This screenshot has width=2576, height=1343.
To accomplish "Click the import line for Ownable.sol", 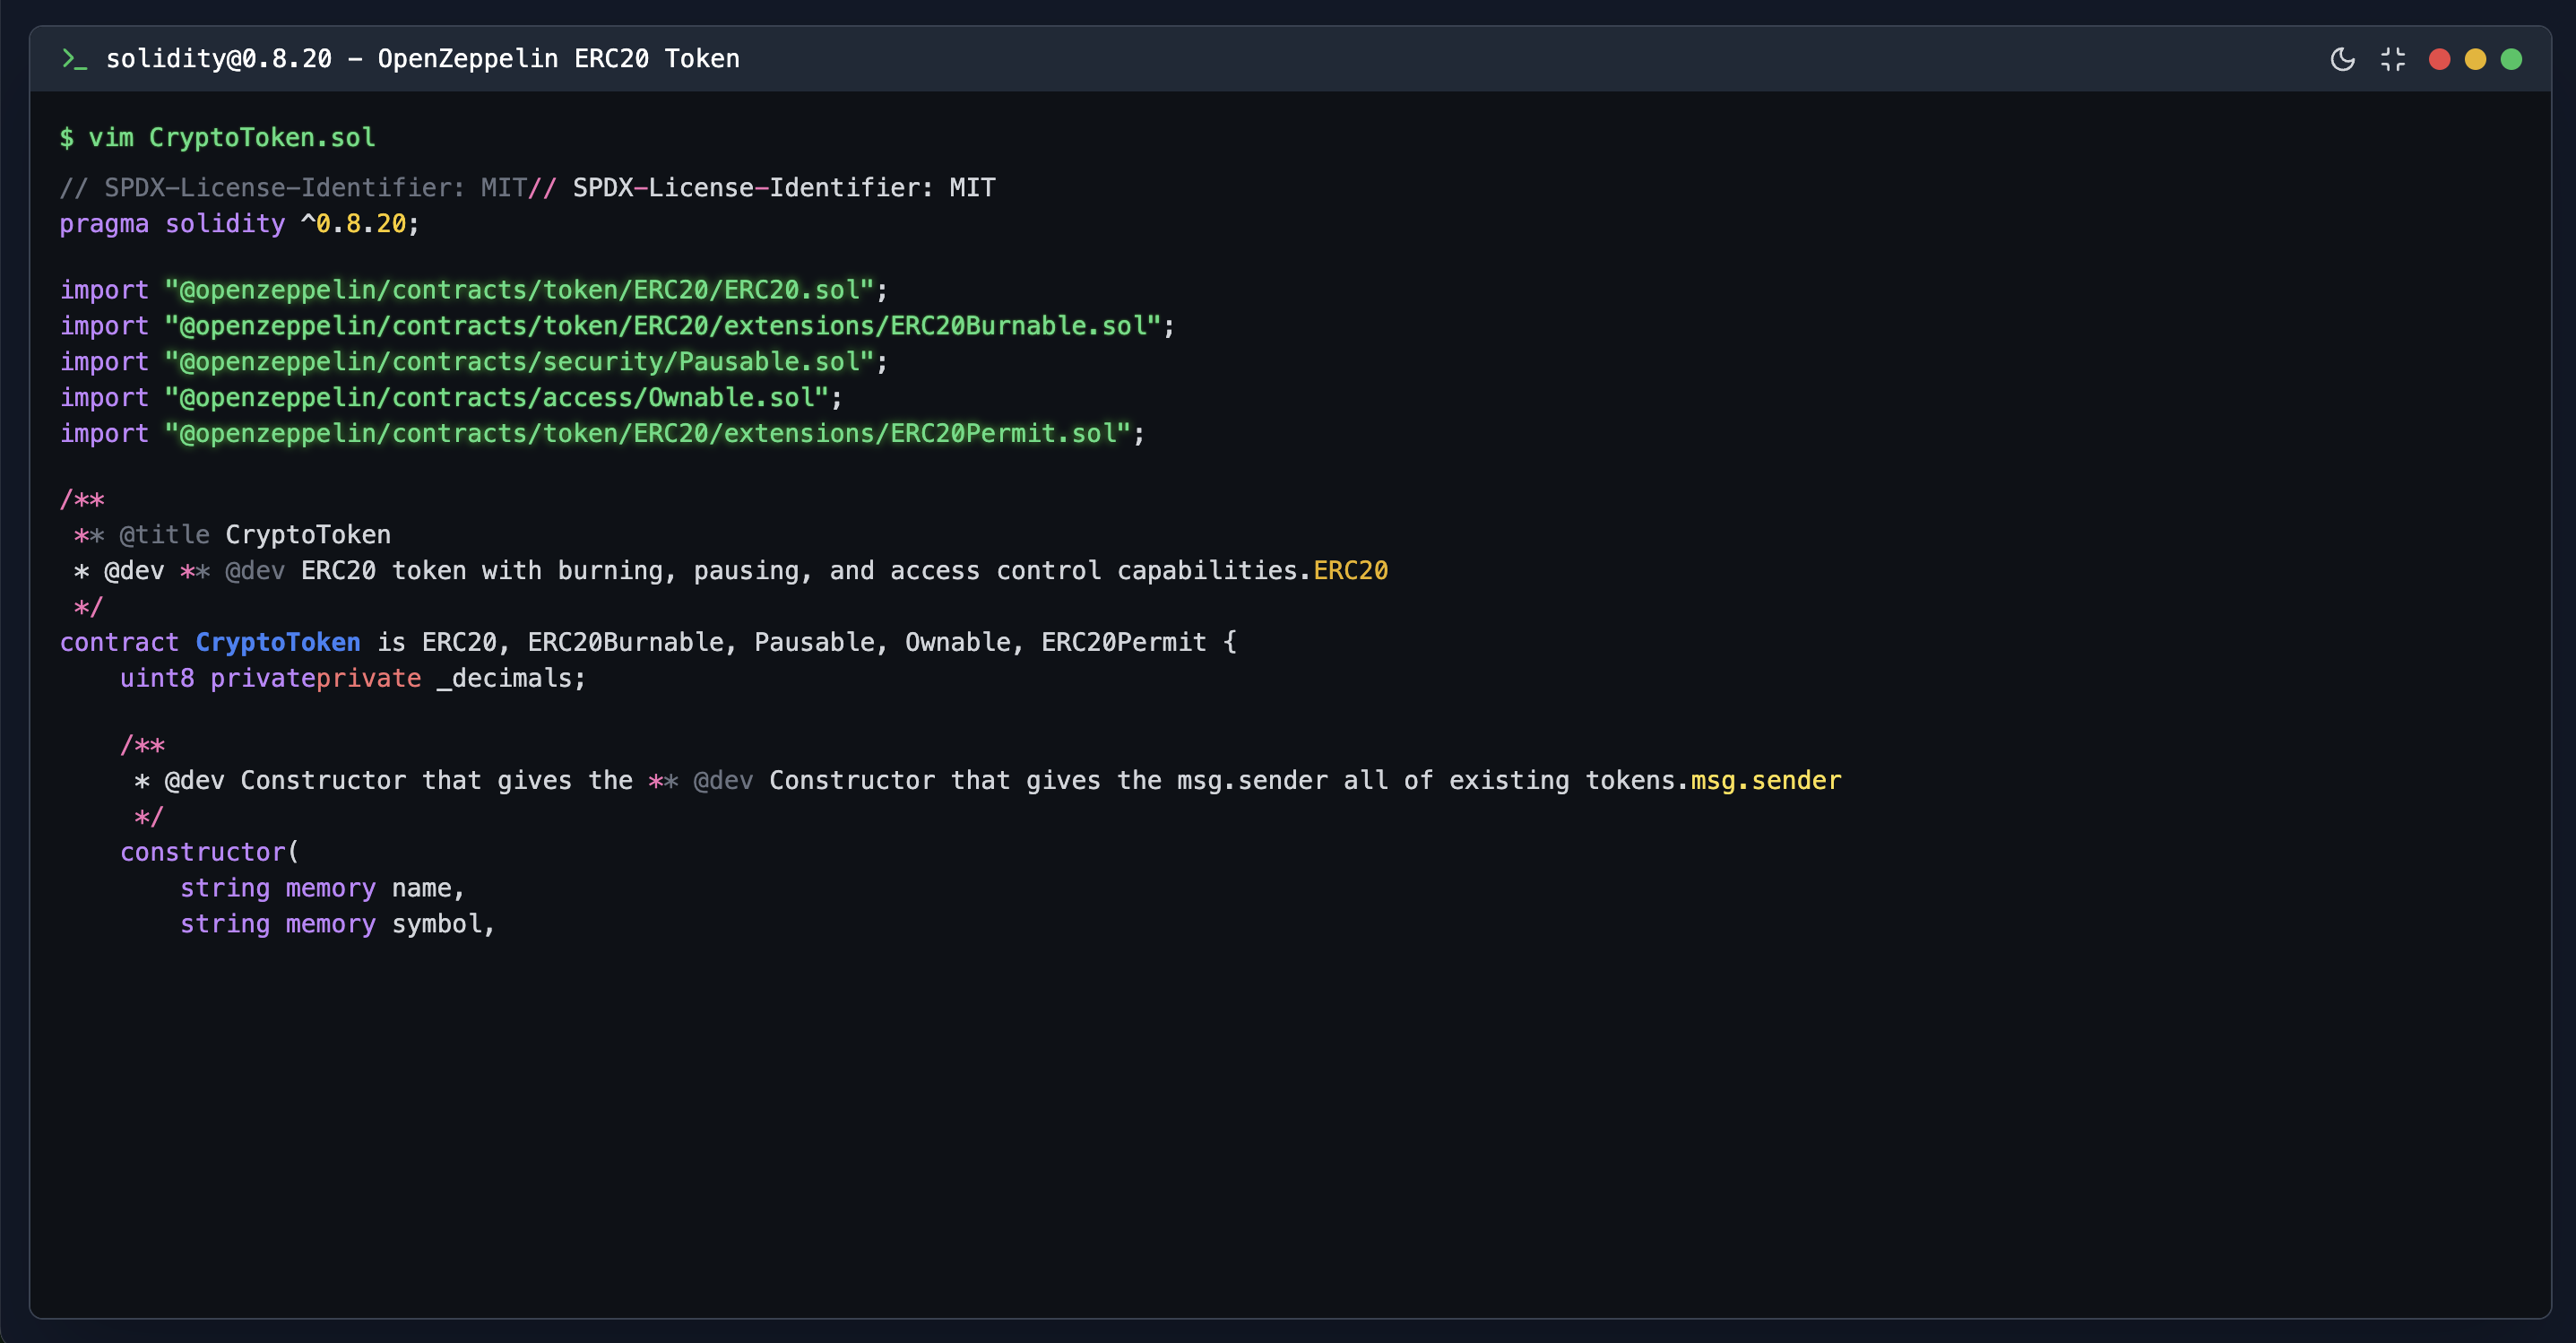I will coord(451,398).
